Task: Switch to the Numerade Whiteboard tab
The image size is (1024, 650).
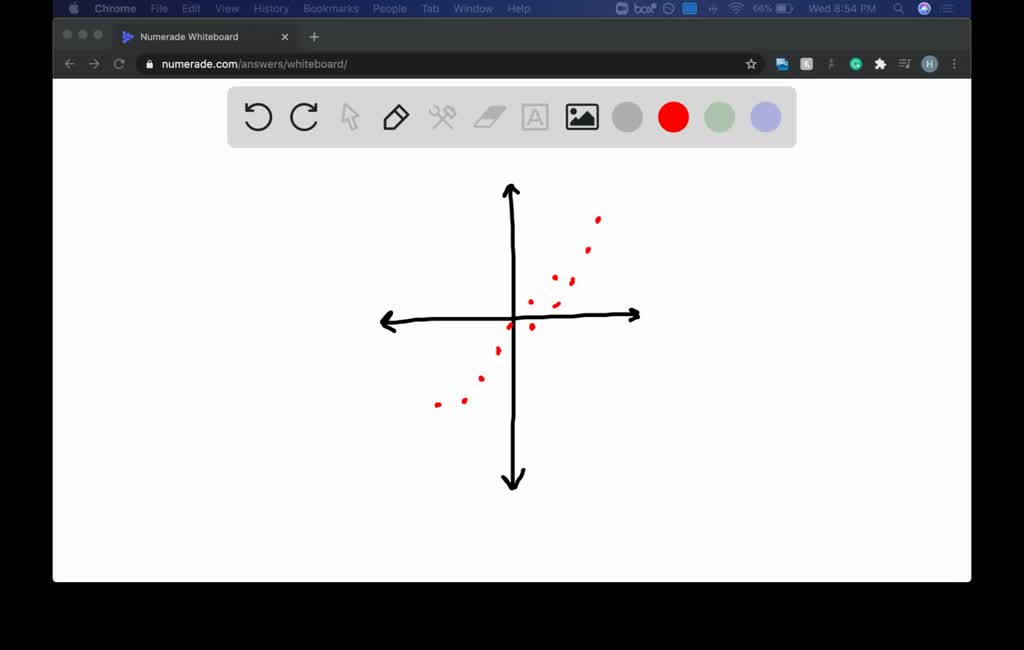Action: (205, 37)
